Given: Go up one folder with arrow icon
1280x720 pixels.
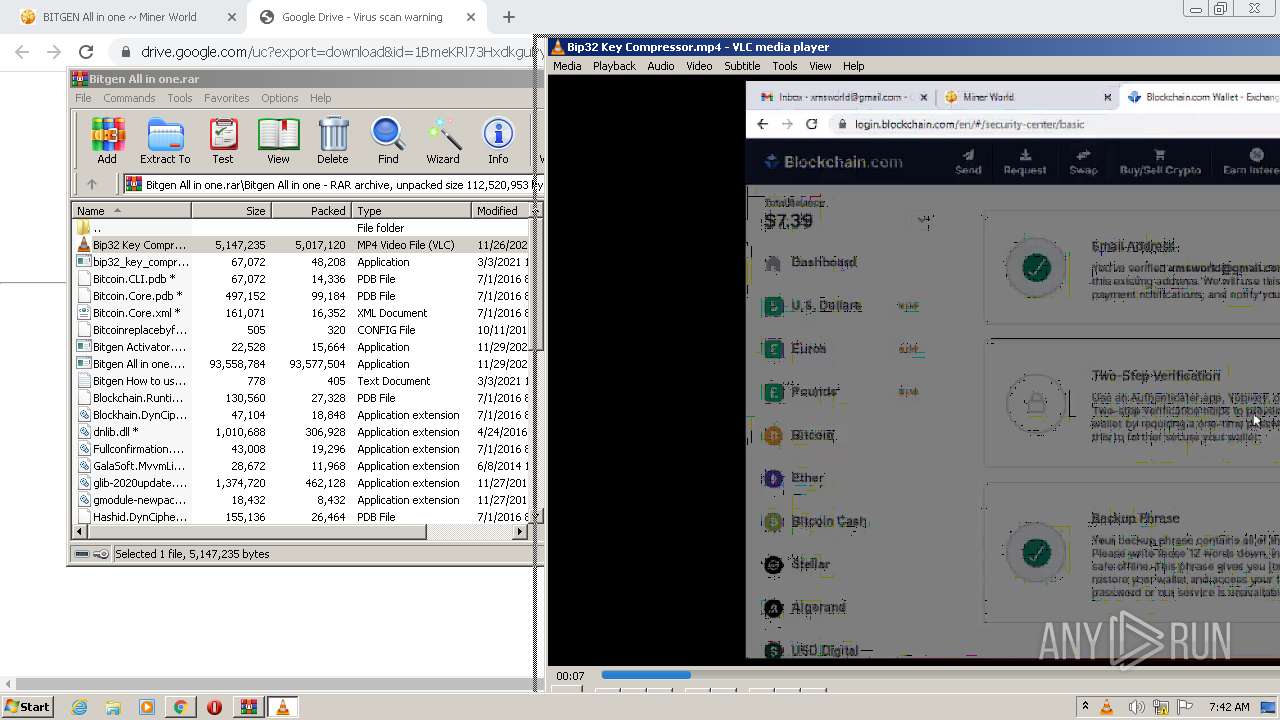Looking at the screenshot, I should (92, 184).
